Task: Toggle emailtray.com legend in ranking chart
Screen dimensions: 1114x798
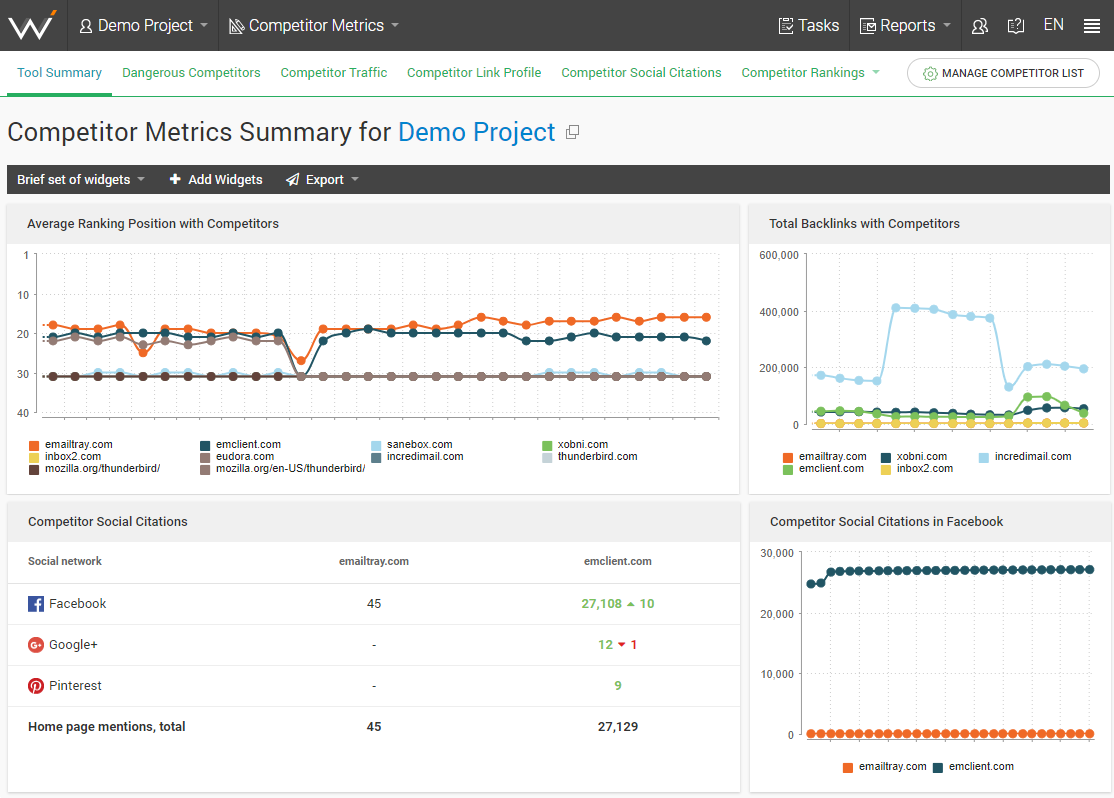Action: [x=71, y=445]
